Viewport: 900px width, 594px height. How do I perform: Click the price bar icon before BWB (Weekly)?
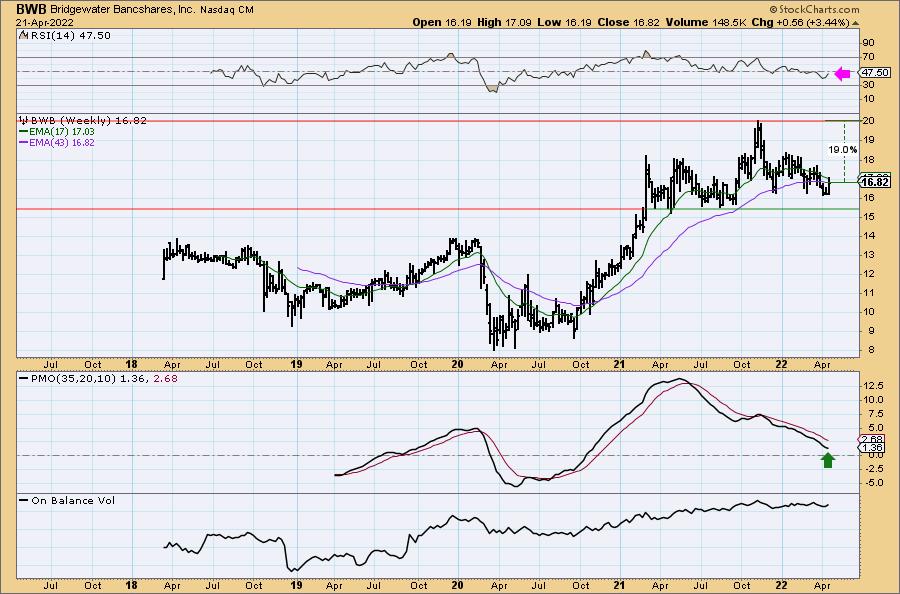24,121
